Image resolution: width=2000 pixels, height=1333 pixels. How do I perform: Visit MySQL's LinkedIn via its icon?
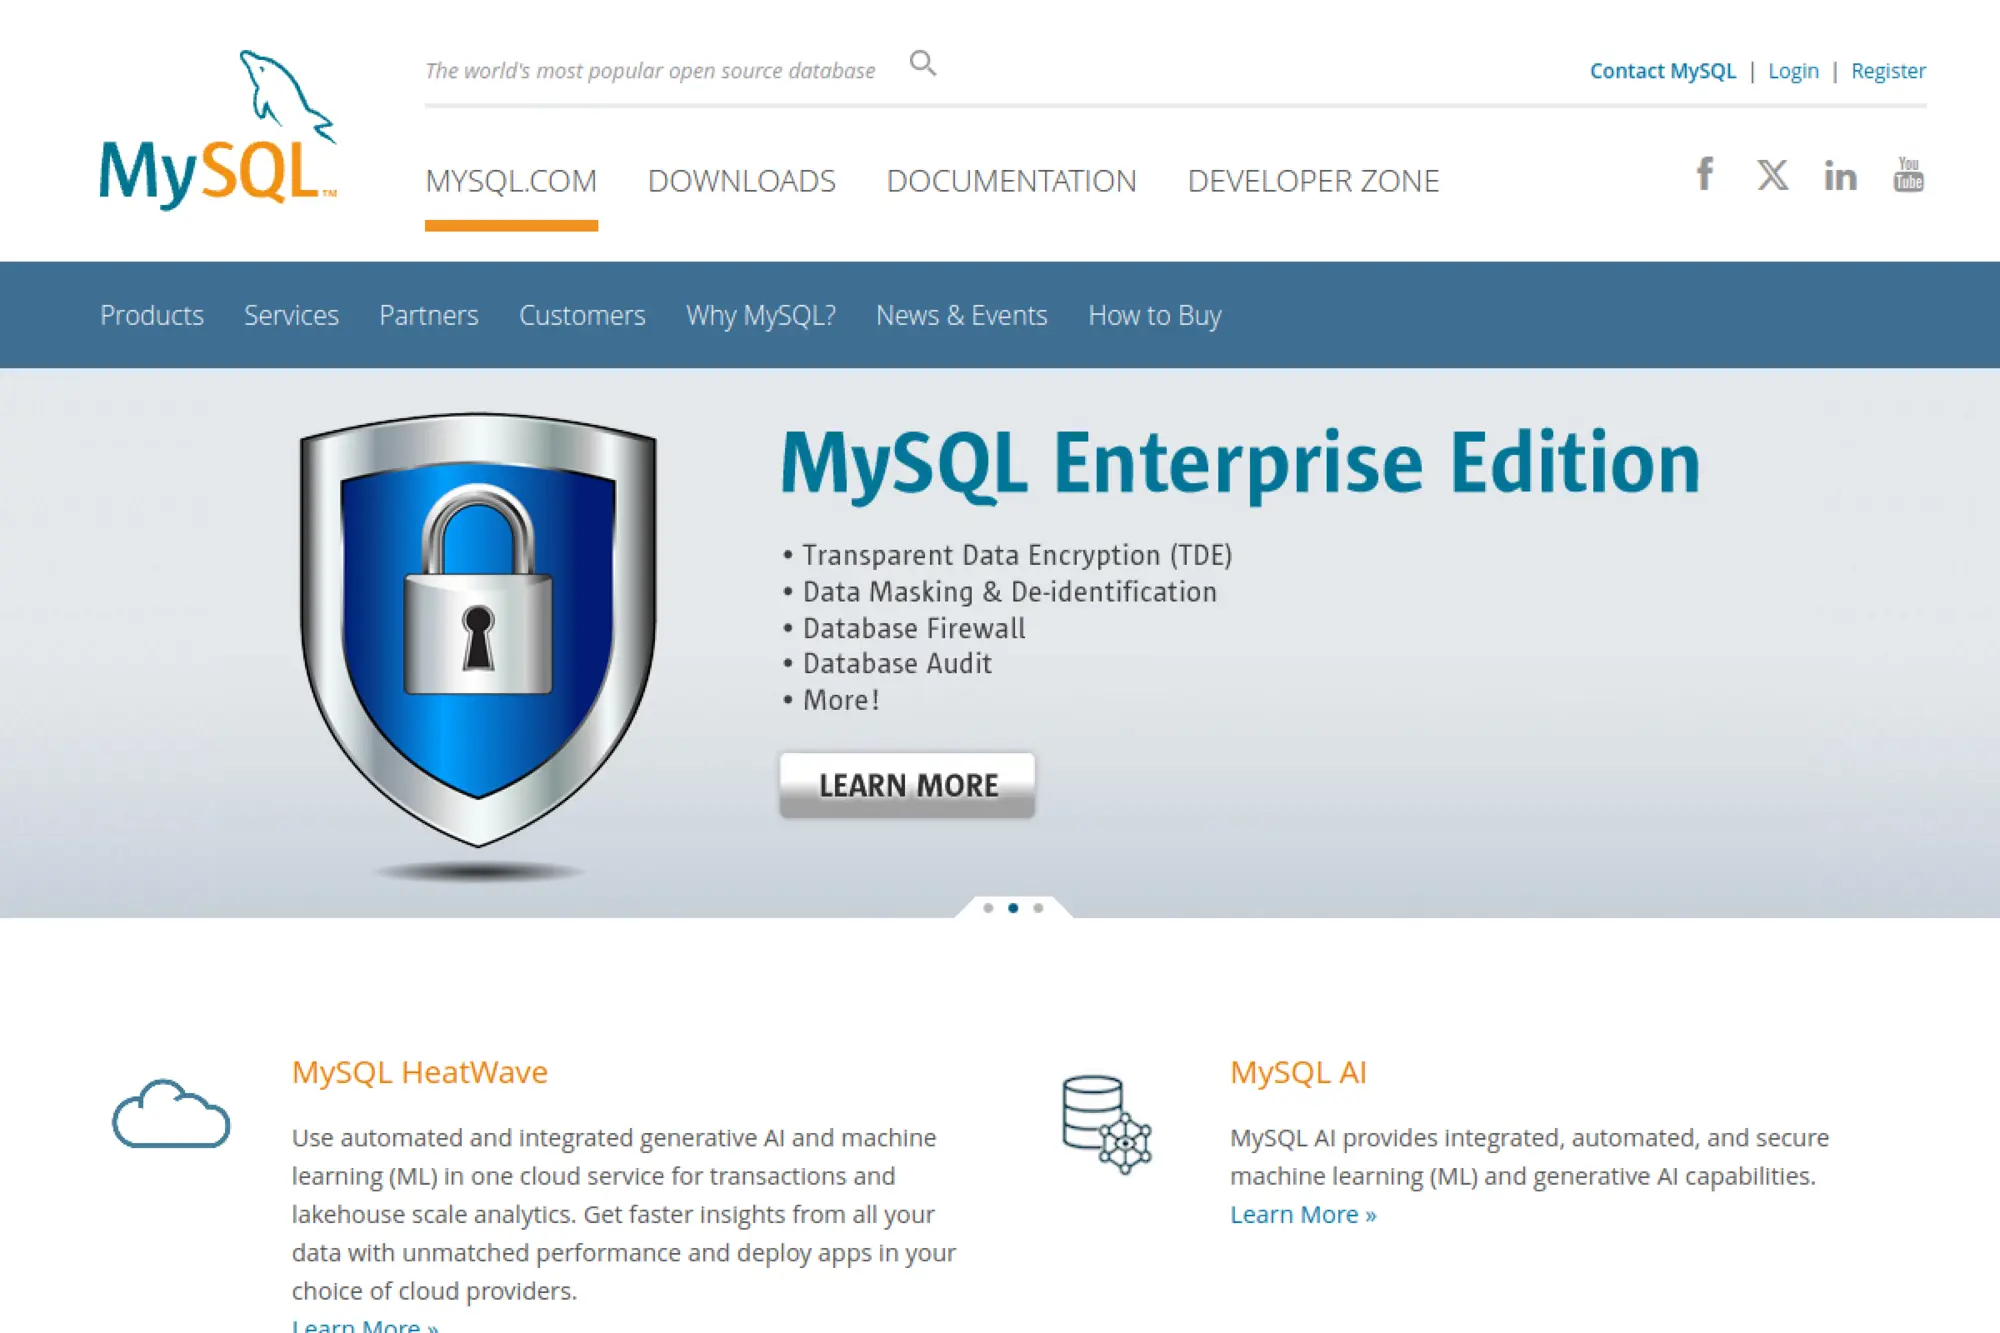(x=1840, y=175)
